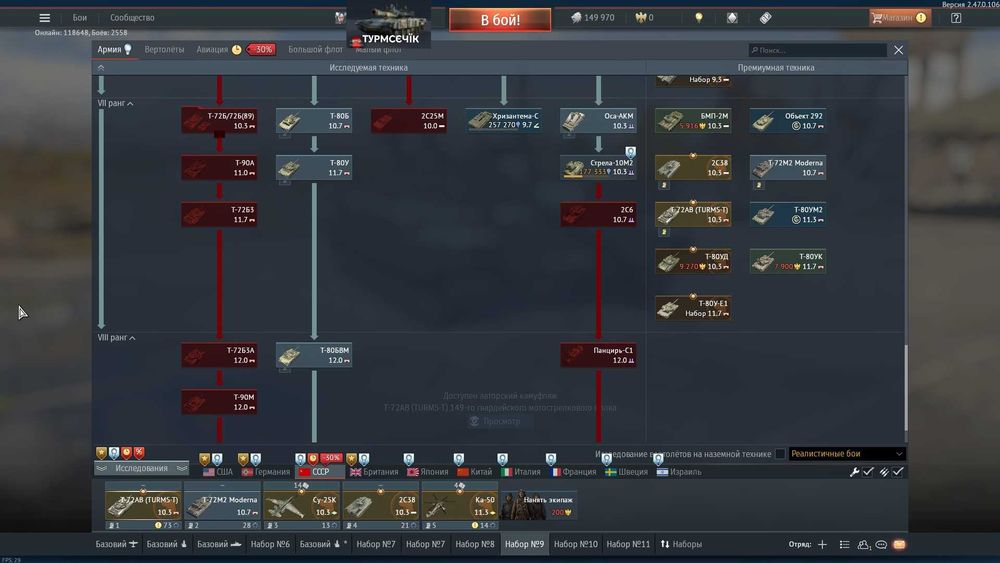
Task: Click the search field Поиск
Action: tap(818, 50)
